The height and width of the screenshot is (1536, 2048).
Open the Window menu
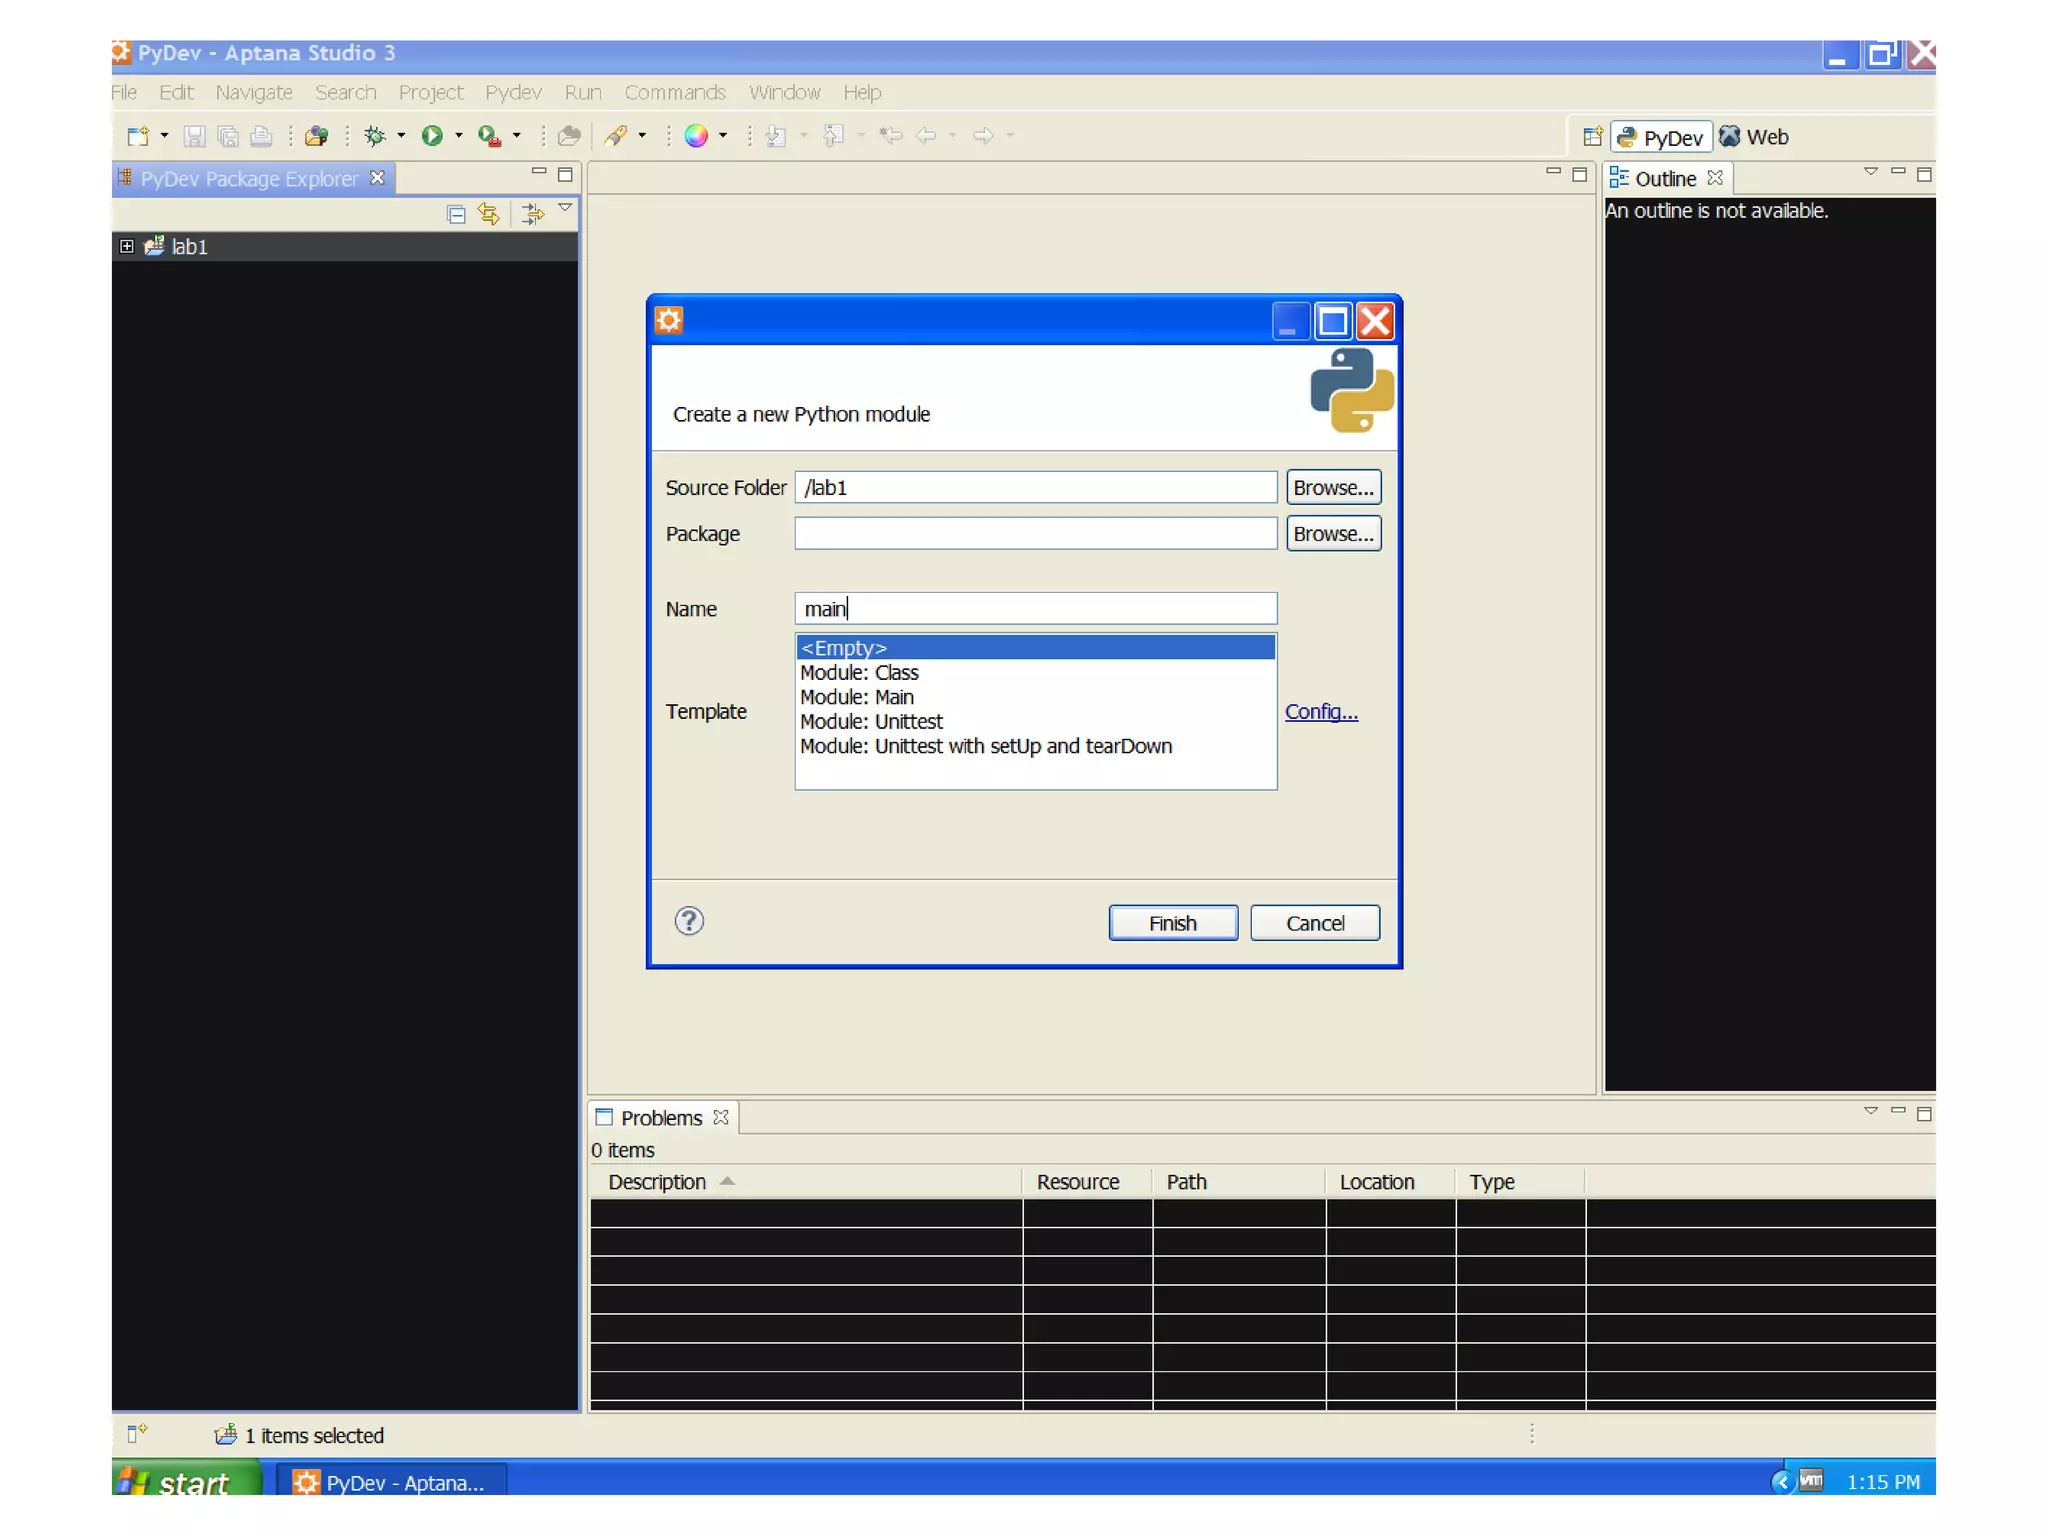[785, 92]
